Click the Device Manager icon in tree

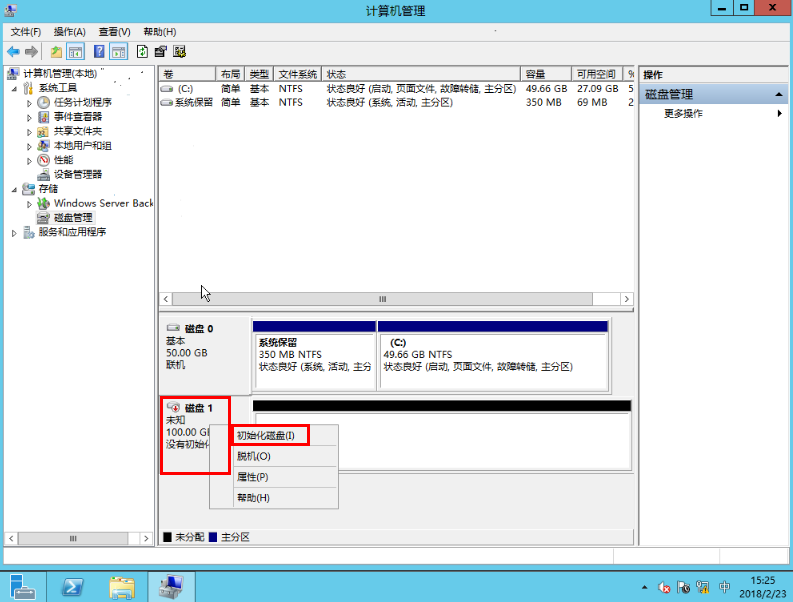tap(43, 175)
